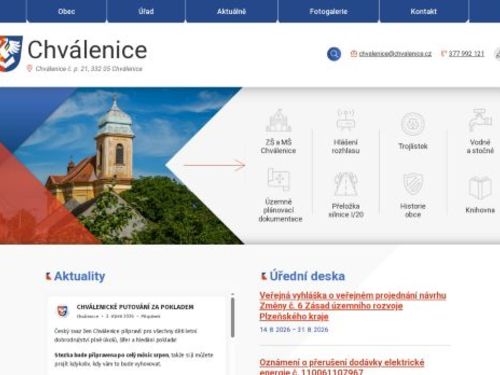Click the Historie obce label
This screenshot has height=375, width=500.
coord(413,210)
